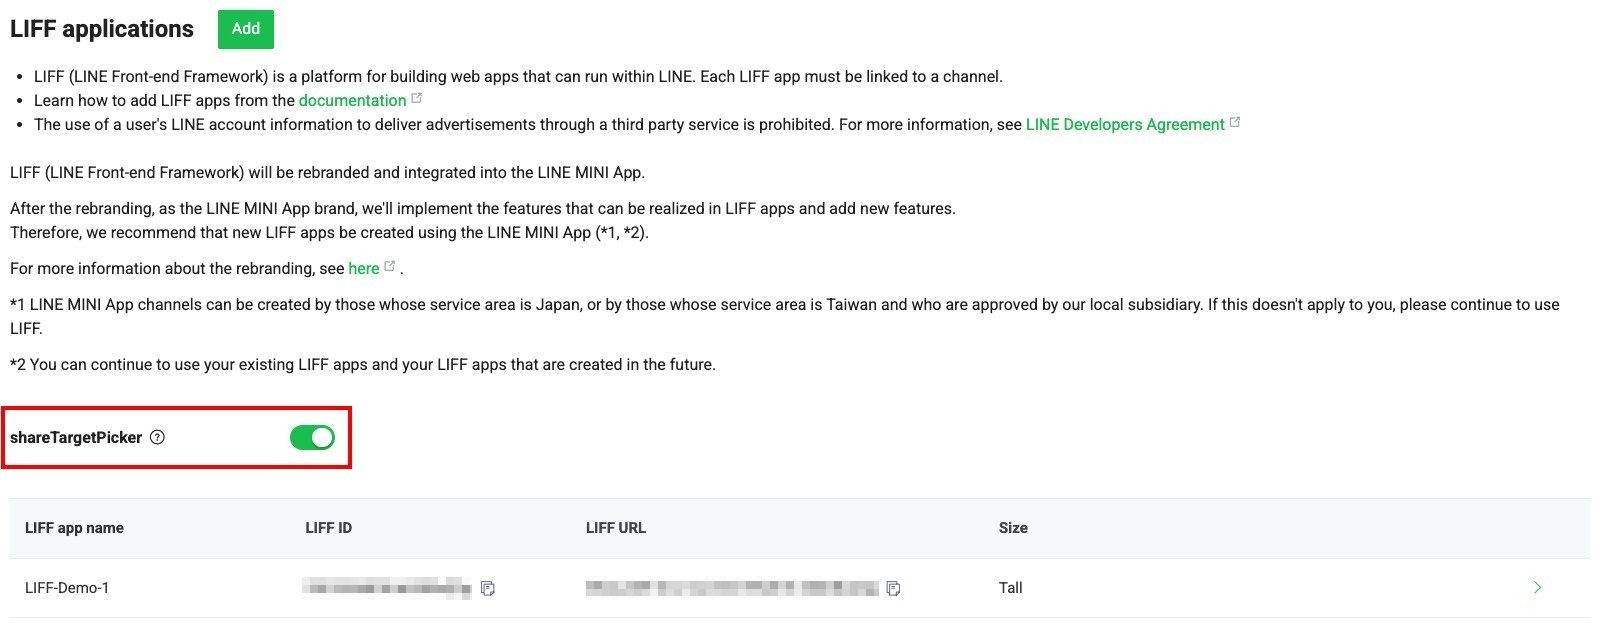This screenshot has height=623, width=1602.
Task: Click the blurred LIFF URL value
Action: (x=732, y=588)
